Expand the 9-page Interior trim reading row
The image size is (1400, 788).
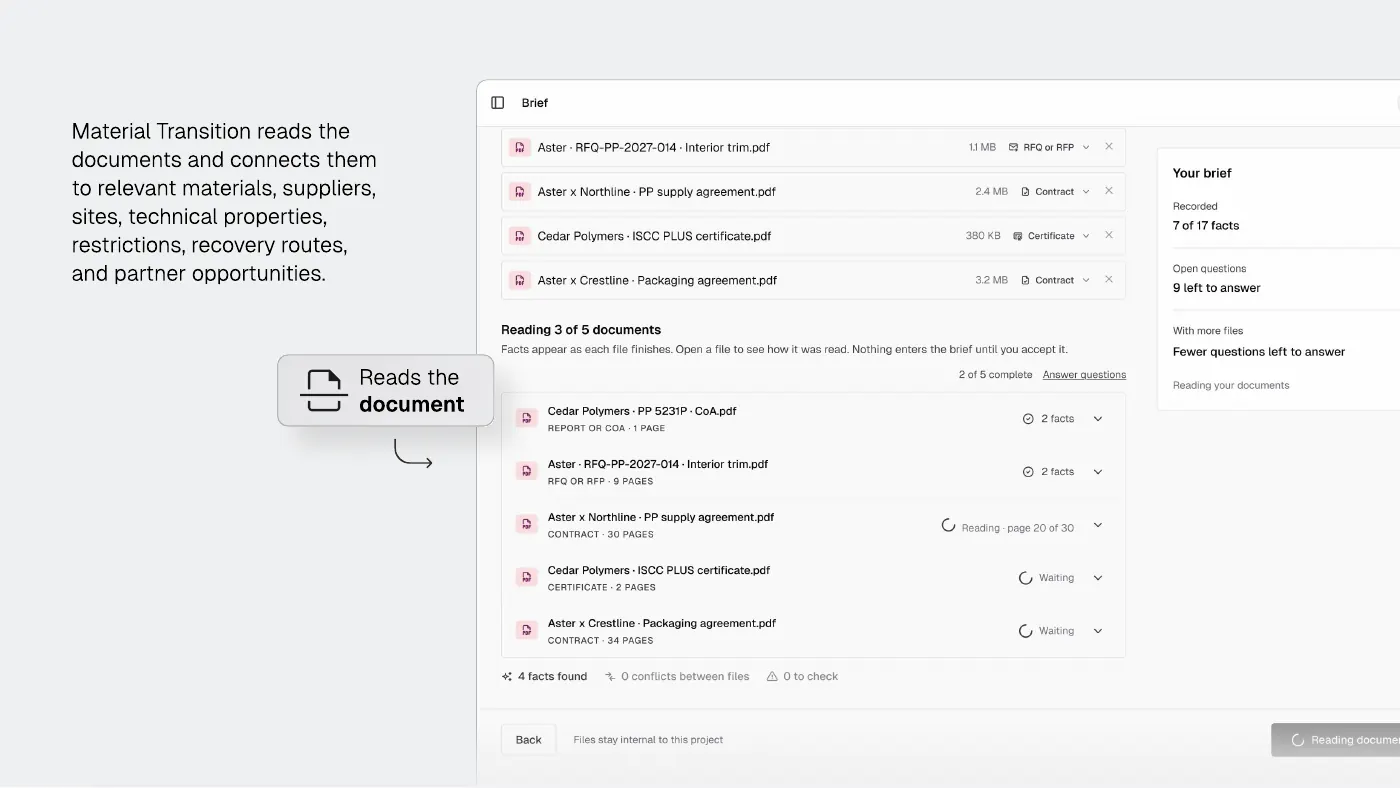point(1098,472)
